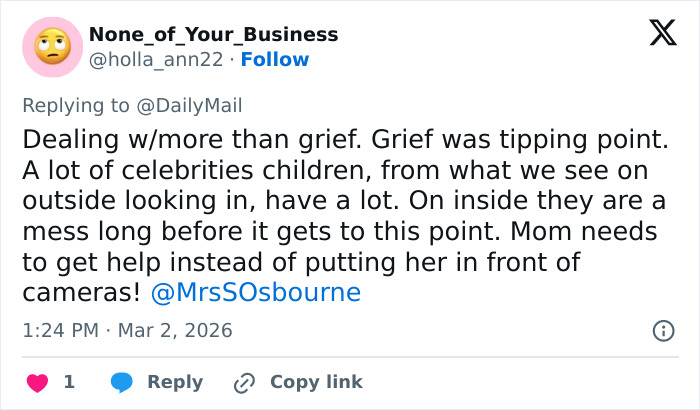Open None_of_Your_Business profile name

tap(213, 34)
